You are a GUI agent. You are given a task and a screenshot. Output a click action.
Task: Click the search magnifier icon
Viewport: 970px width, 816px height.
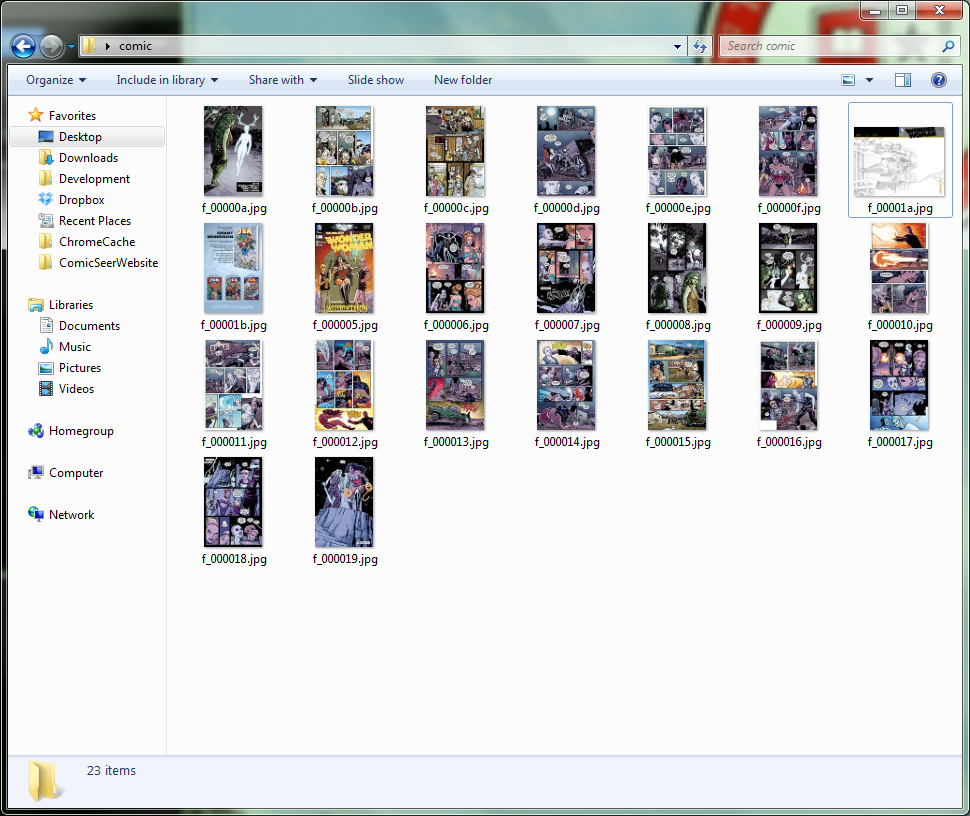click(x=948, y=46)
